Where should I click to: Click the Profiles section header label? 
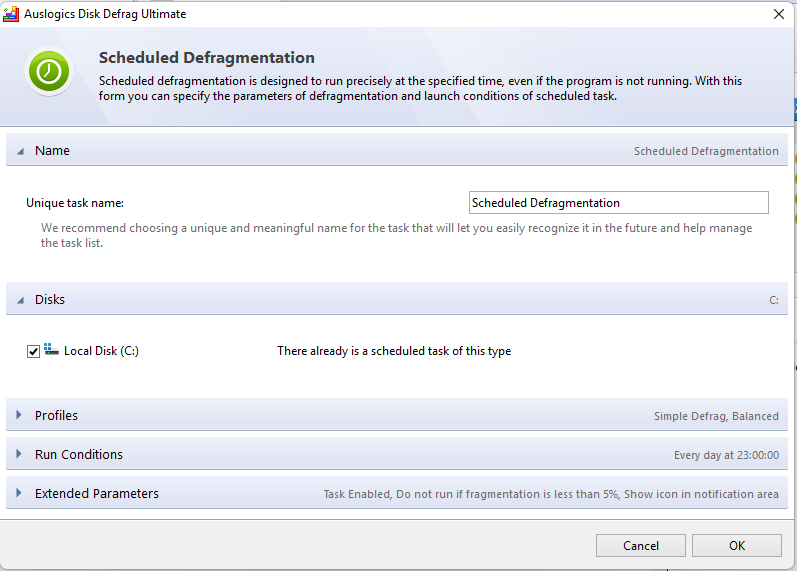point(56,416)
